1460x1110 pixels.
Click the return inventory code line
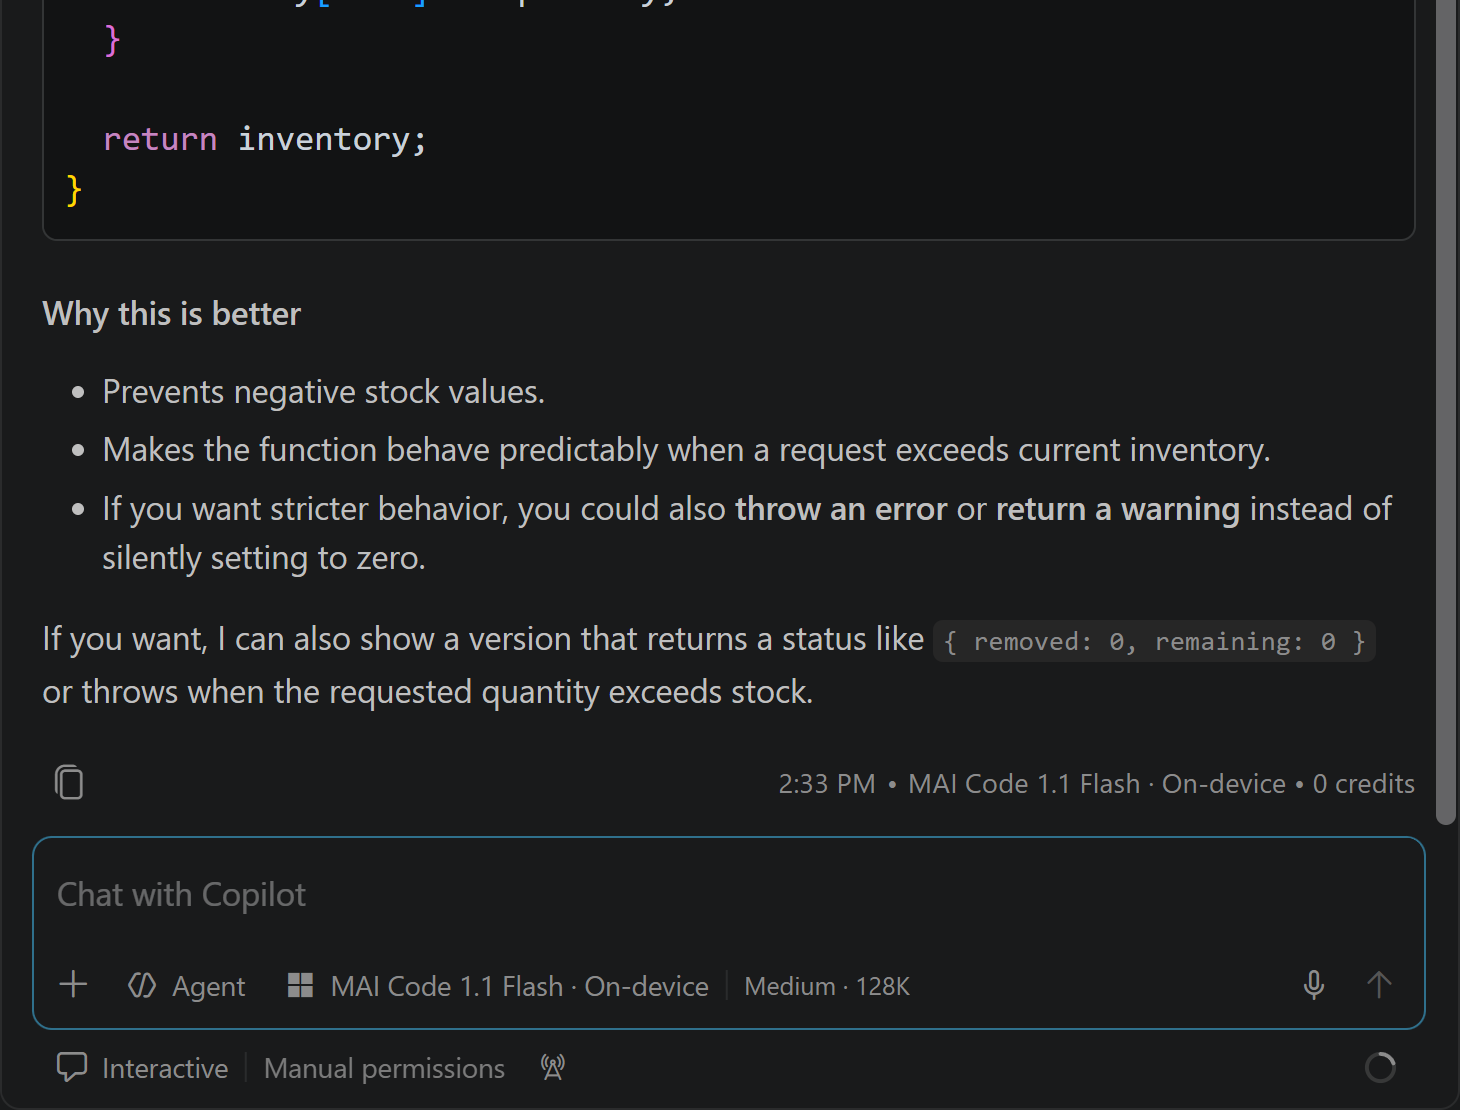pos(265,139)
